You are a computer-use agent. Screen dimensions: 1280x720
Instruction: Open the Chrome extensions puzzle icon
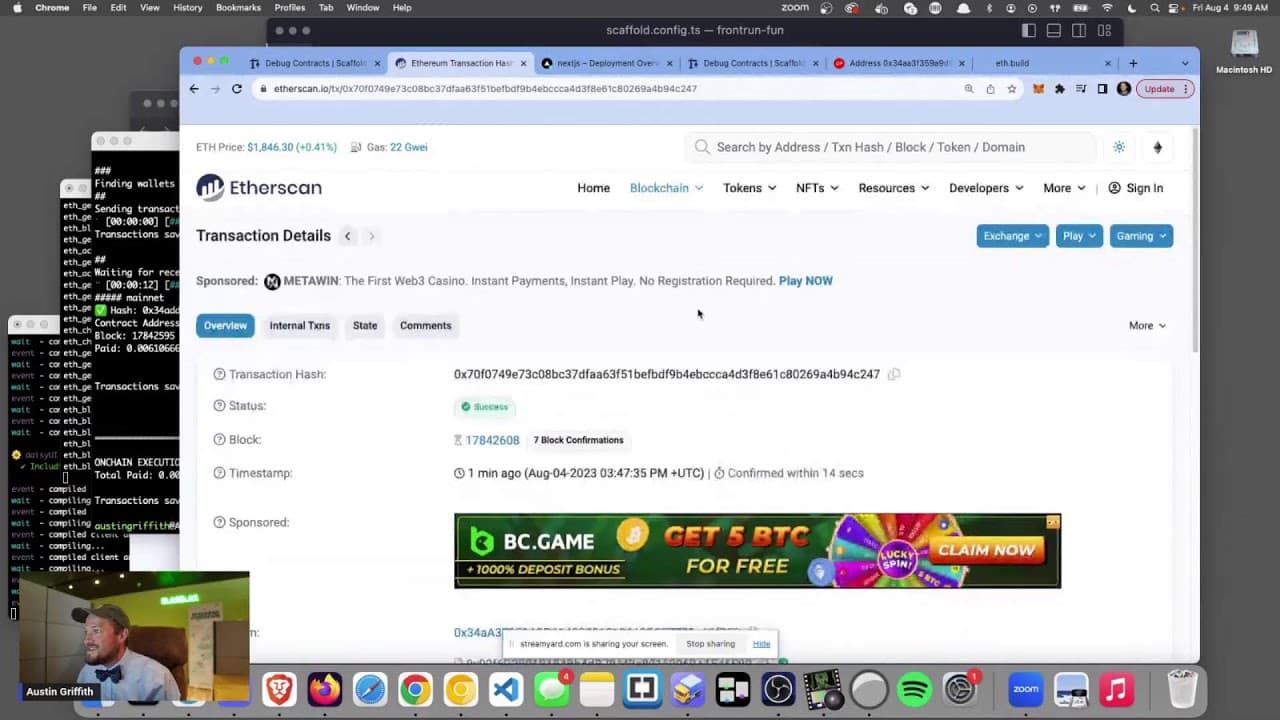pos(1059,89)
